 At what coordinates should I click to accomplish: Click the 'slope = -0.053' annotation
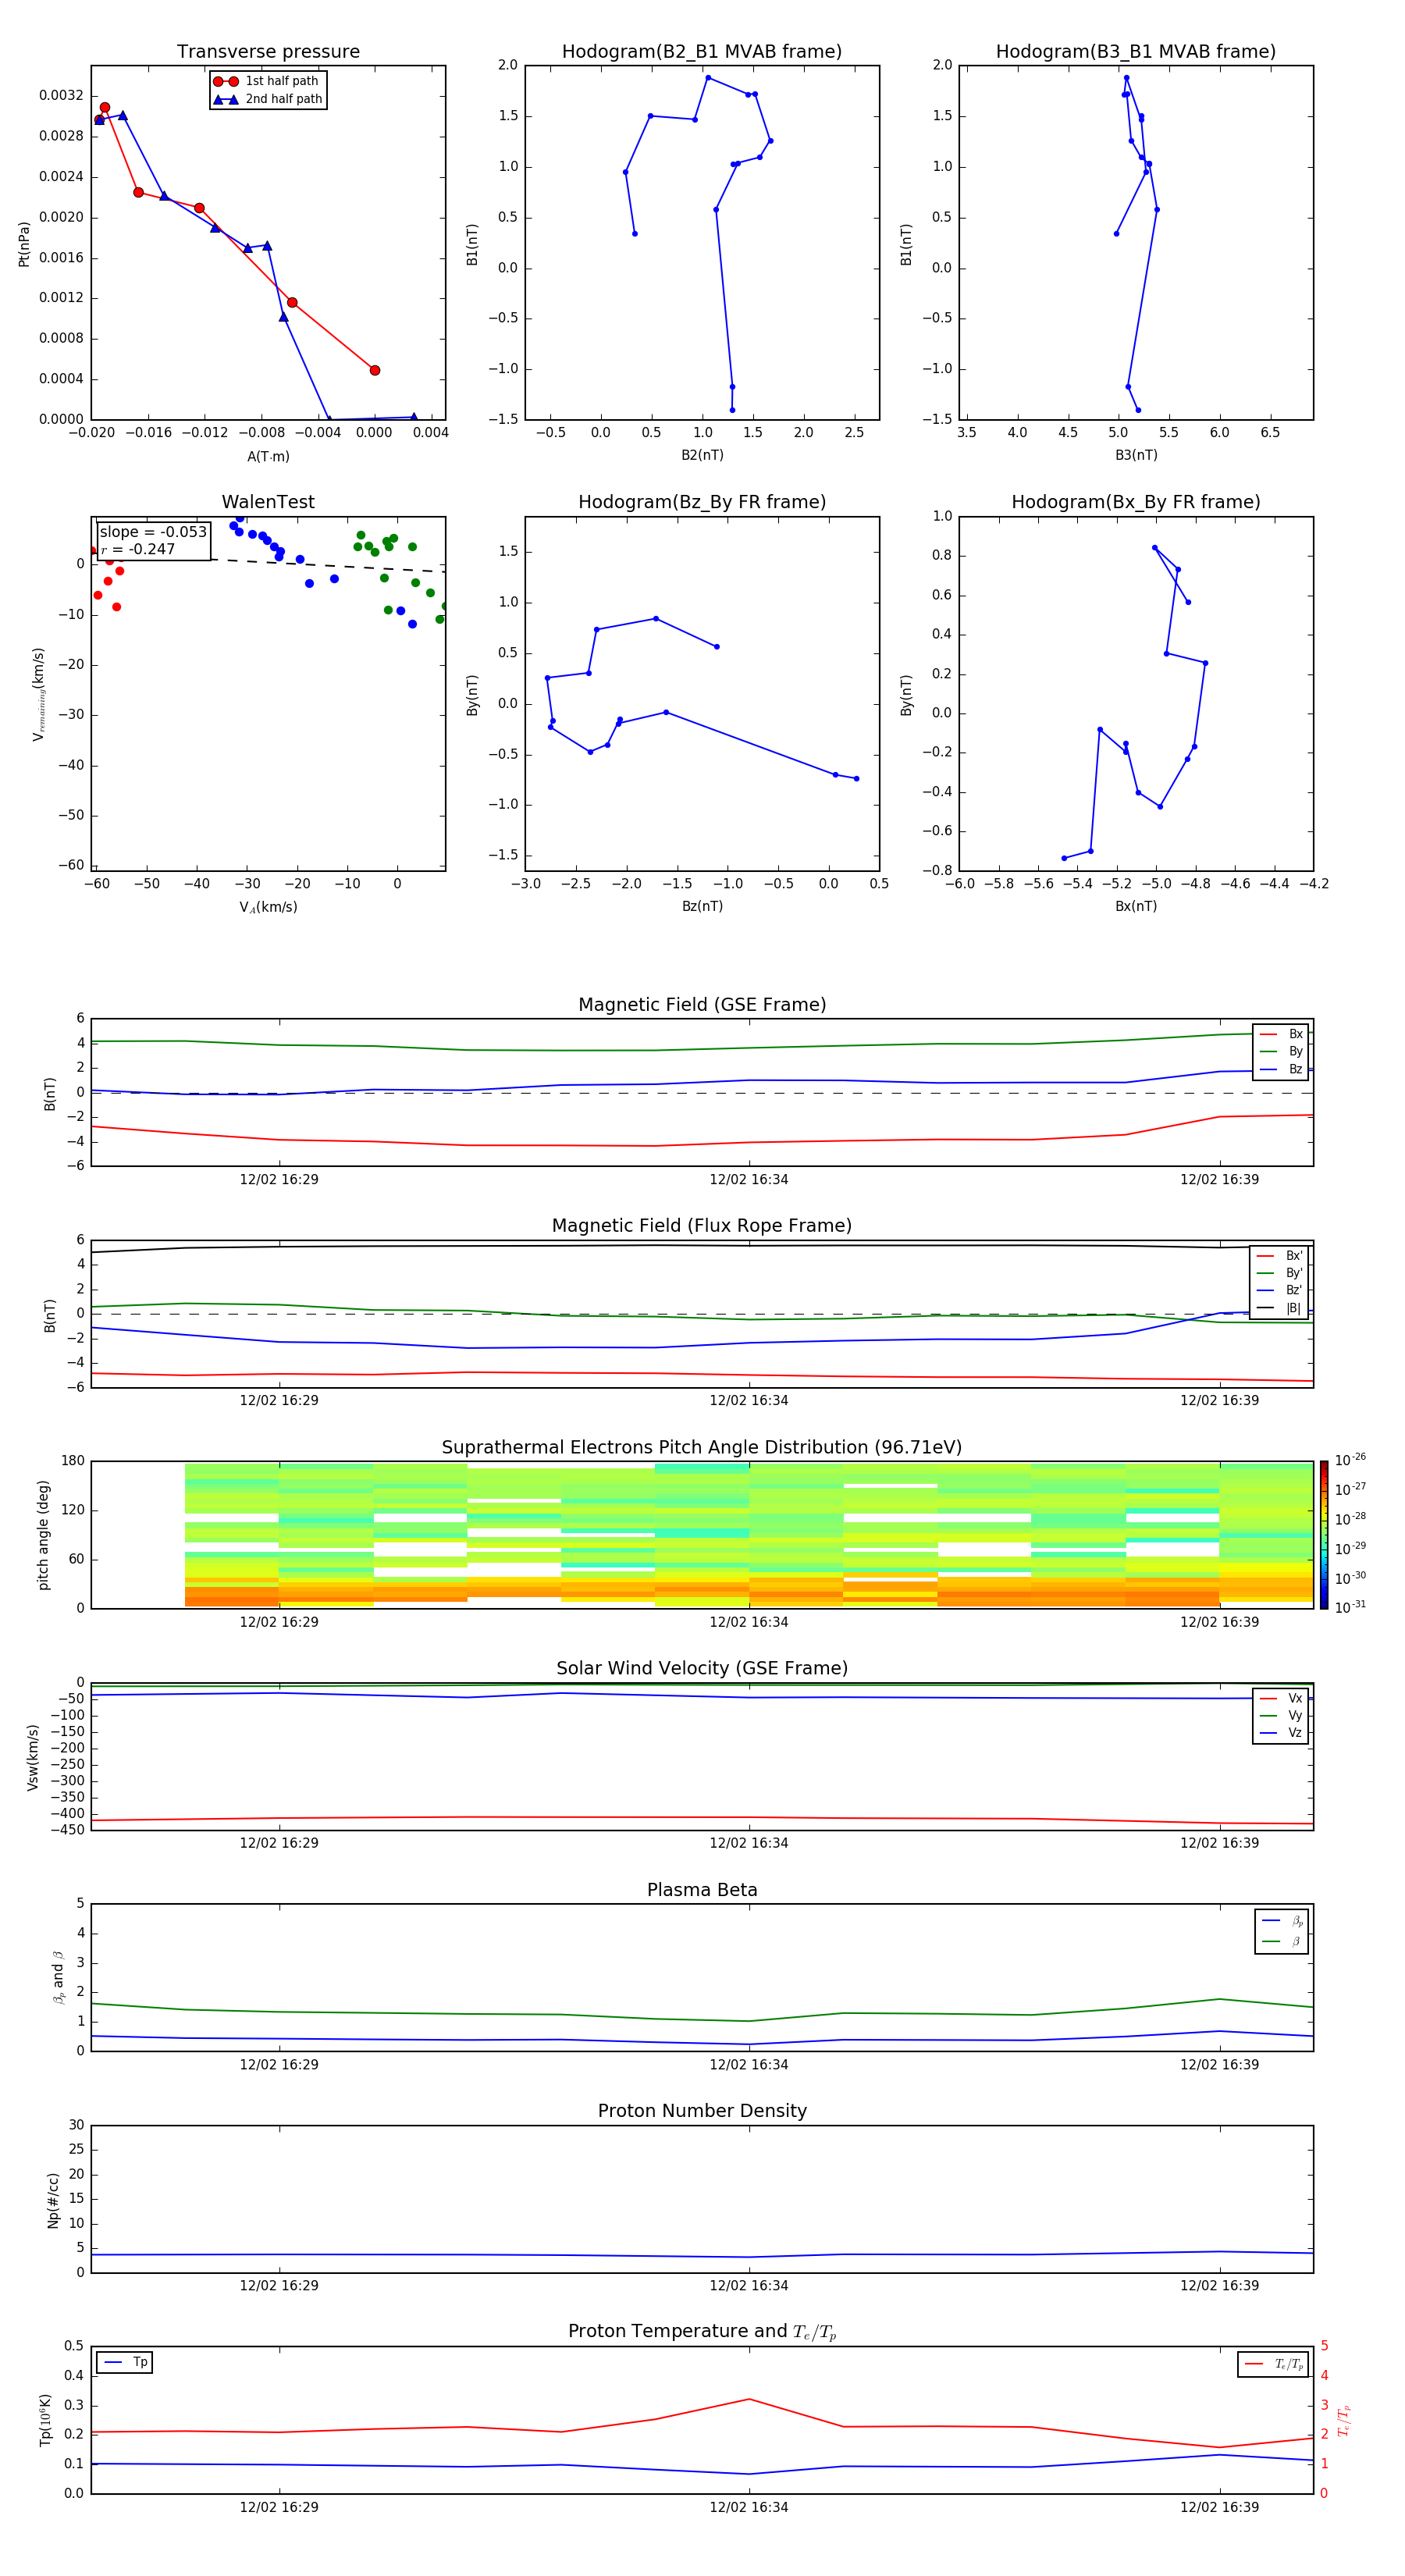coord(153,532)
